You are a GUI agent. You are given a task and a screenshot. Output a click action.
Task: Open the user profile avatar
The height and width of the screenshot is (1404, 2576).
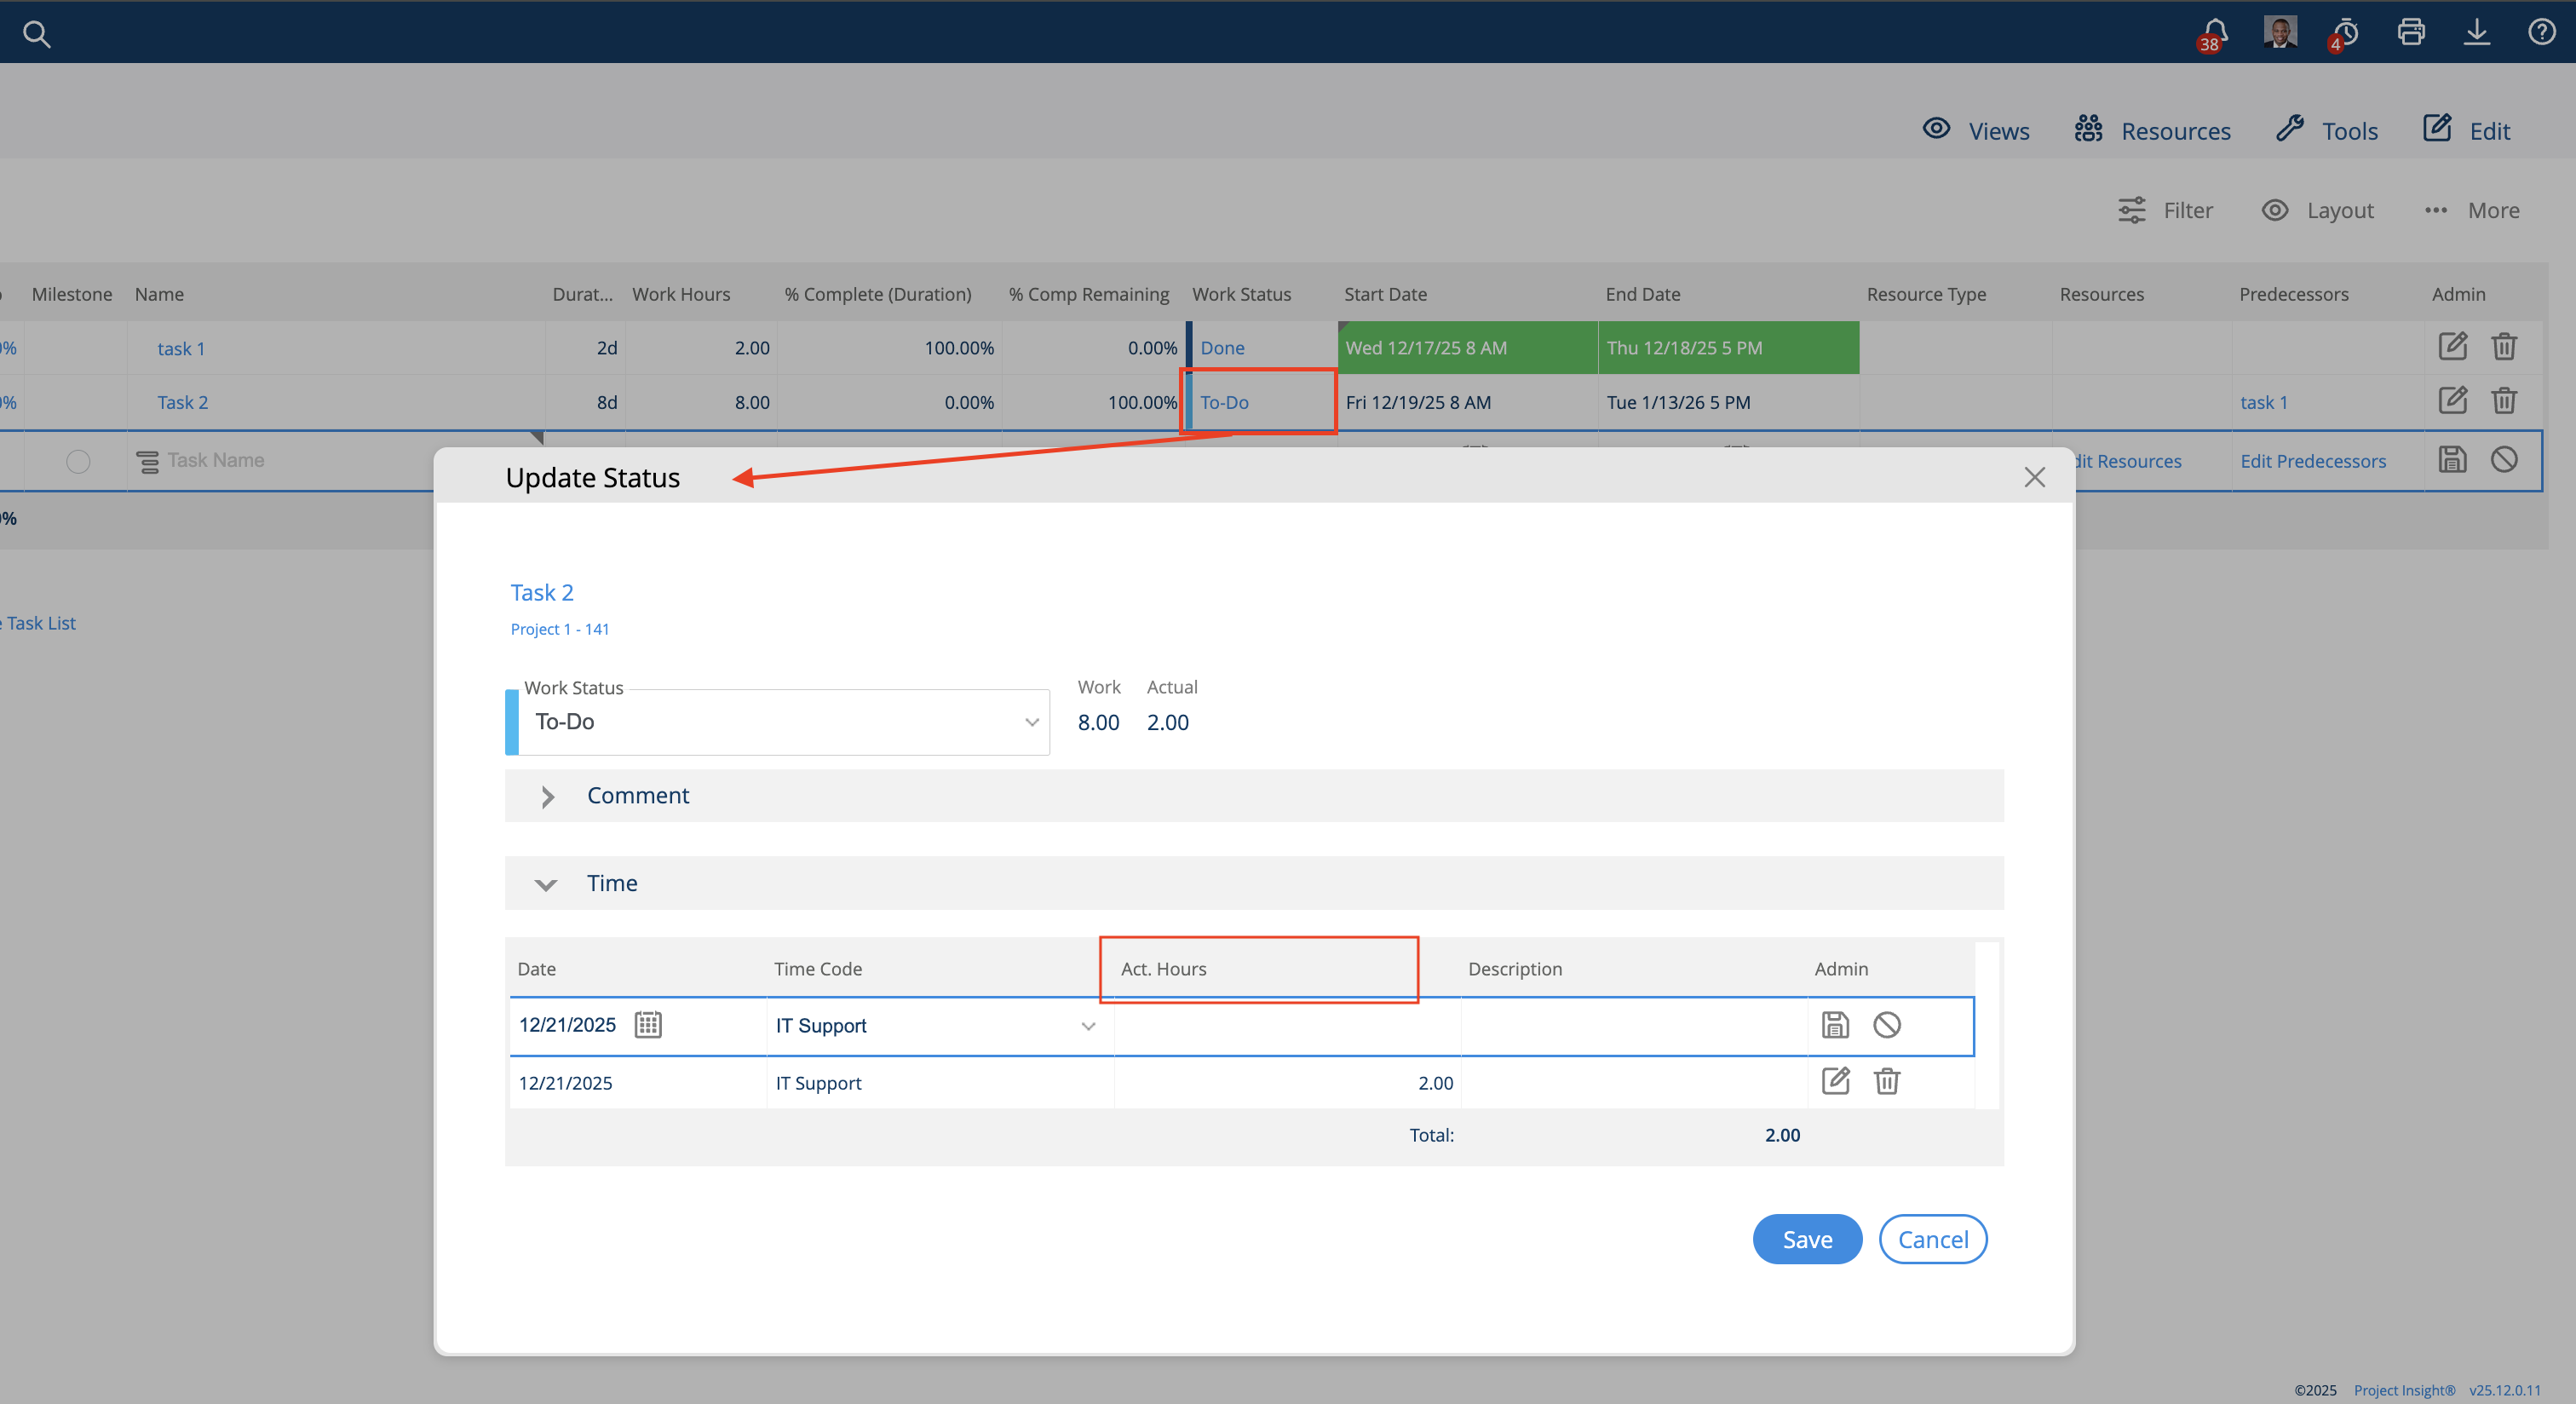point(2280,32)
